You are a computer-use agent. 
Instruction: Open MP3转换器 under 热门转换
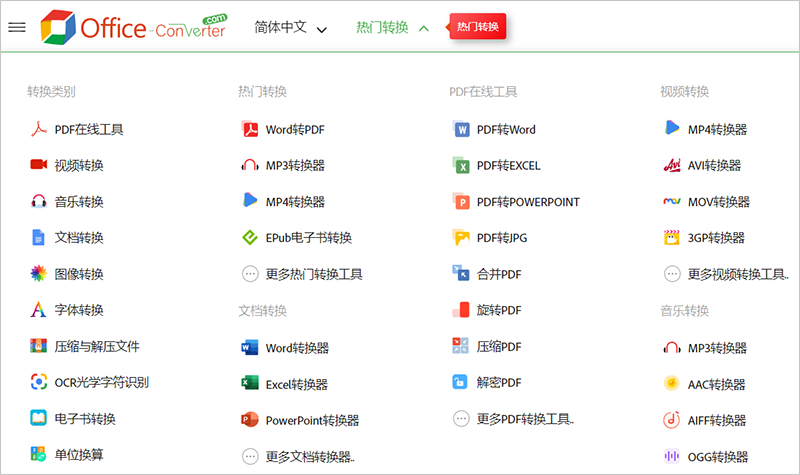pos(283,165)
